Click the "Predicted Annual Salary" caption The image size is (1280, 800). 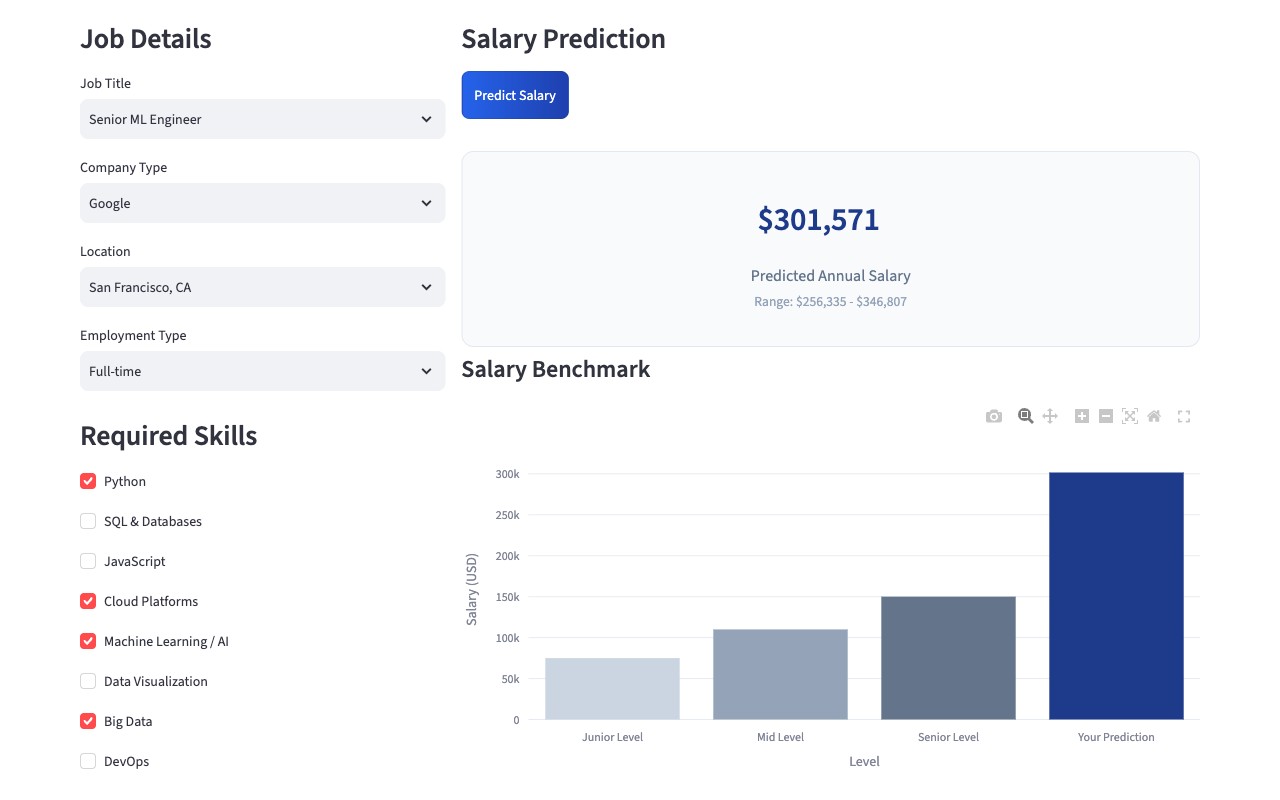pos(830,275)
